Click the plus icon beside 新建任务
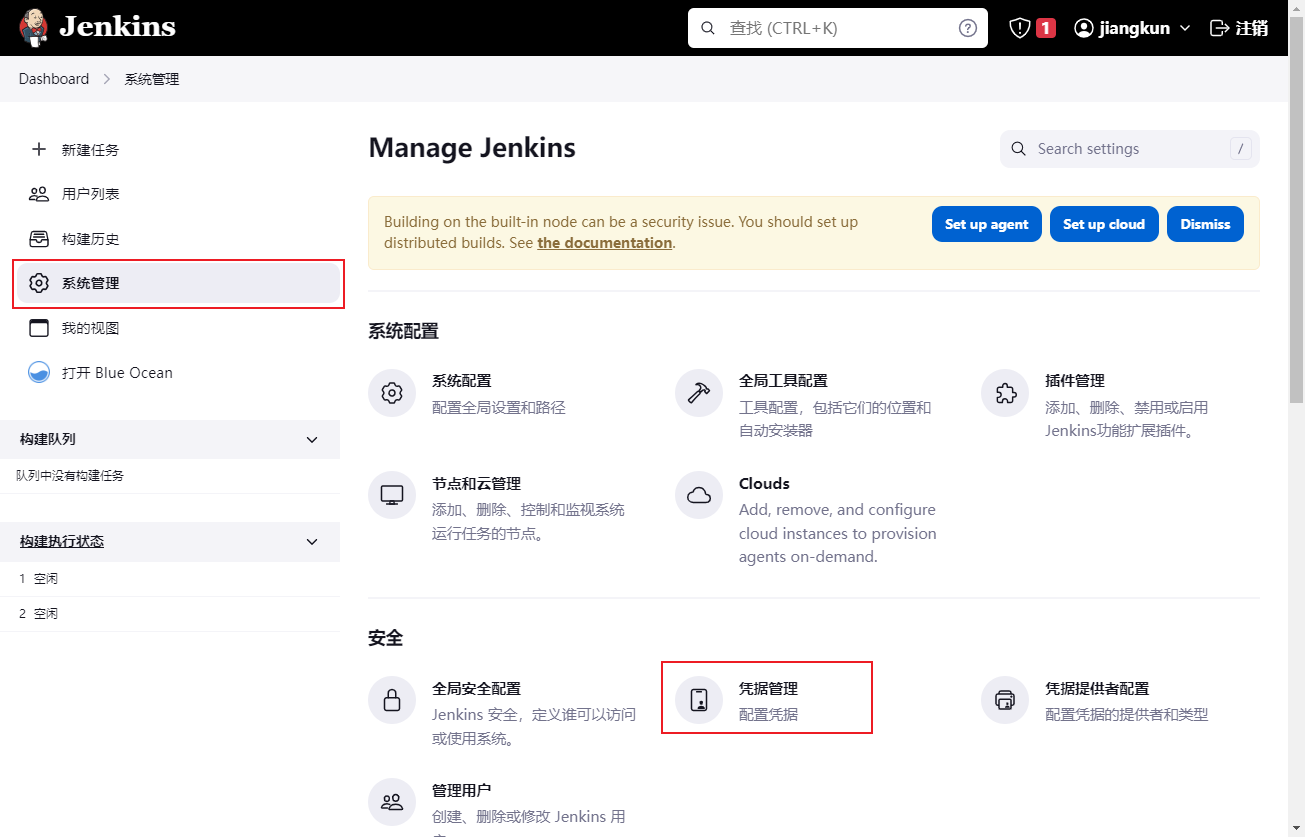 (39, 149)
